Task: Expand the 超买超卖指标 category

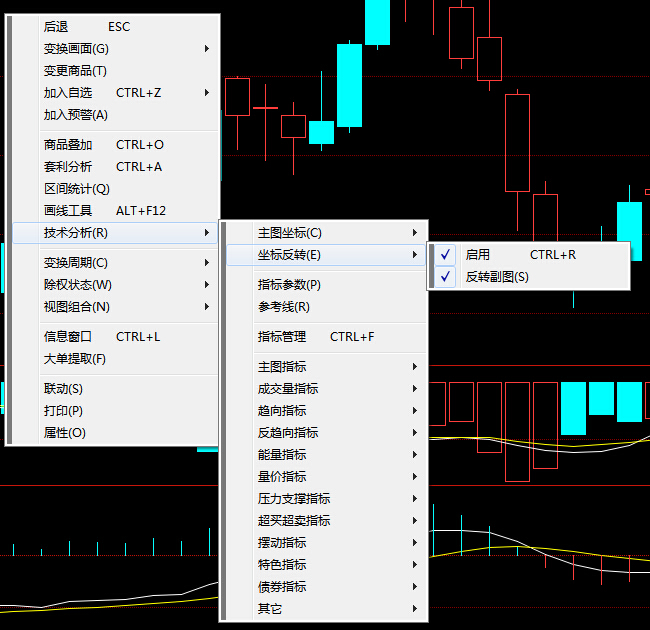Action: point(294,521)
